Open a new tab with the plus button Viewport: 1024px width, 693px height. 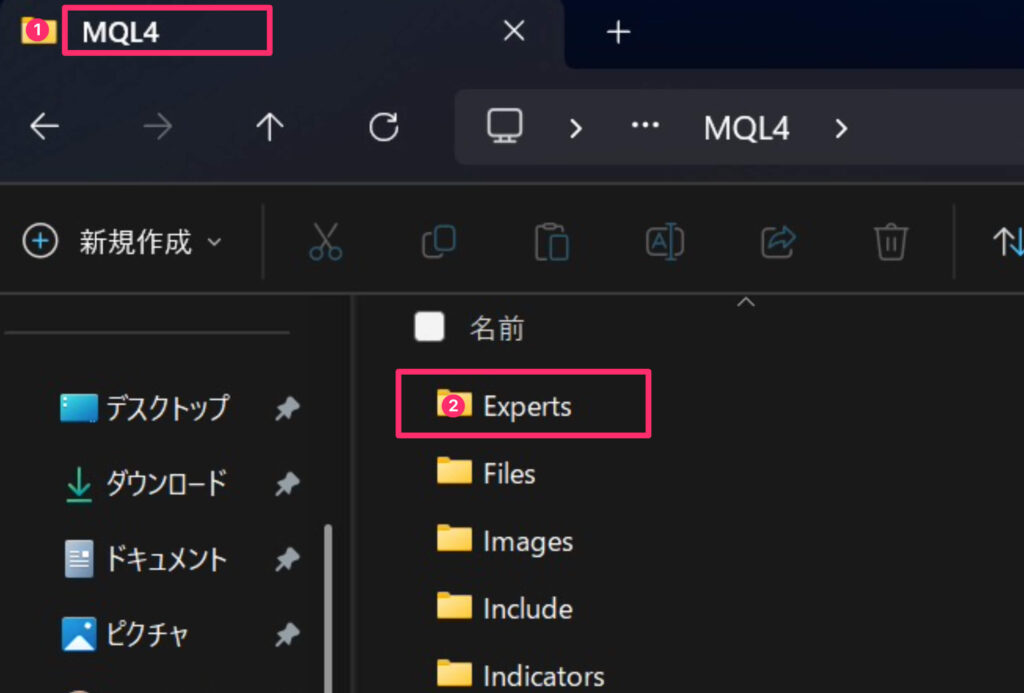point(618,31)
